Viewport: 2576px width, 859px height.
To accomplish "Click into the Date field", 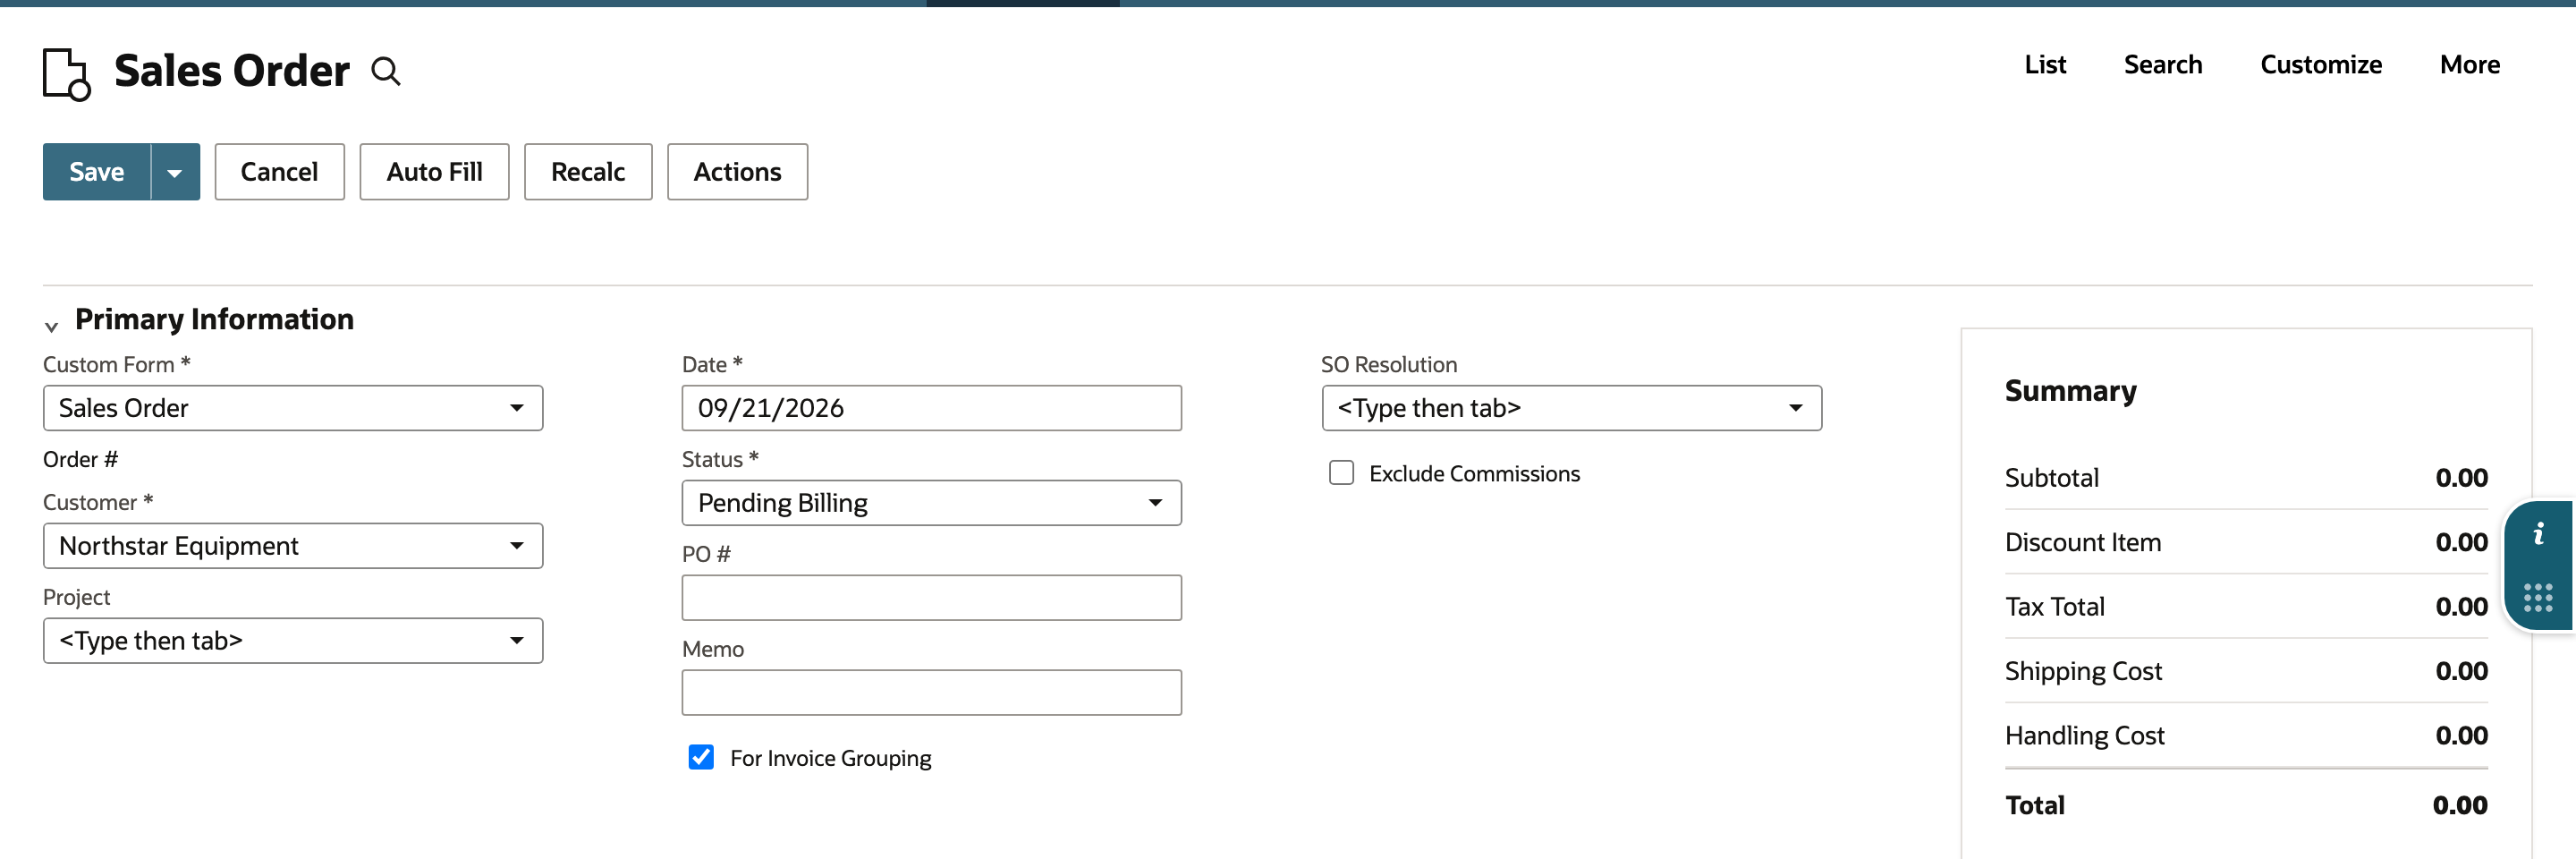I will [931, 408].
